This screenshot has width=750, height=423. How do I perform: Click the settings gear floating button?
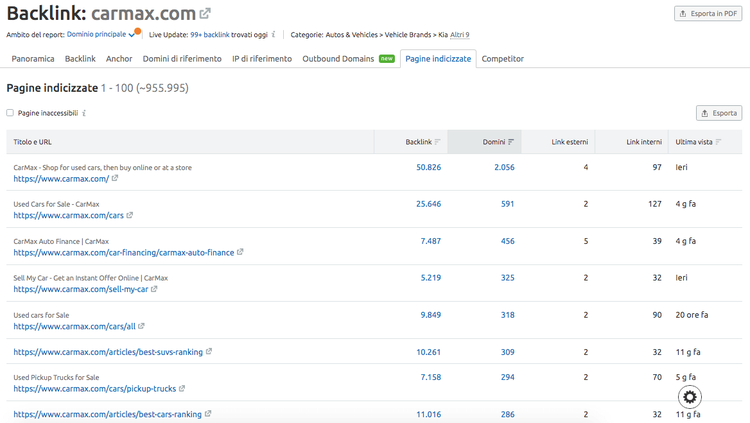pos(689,397)
